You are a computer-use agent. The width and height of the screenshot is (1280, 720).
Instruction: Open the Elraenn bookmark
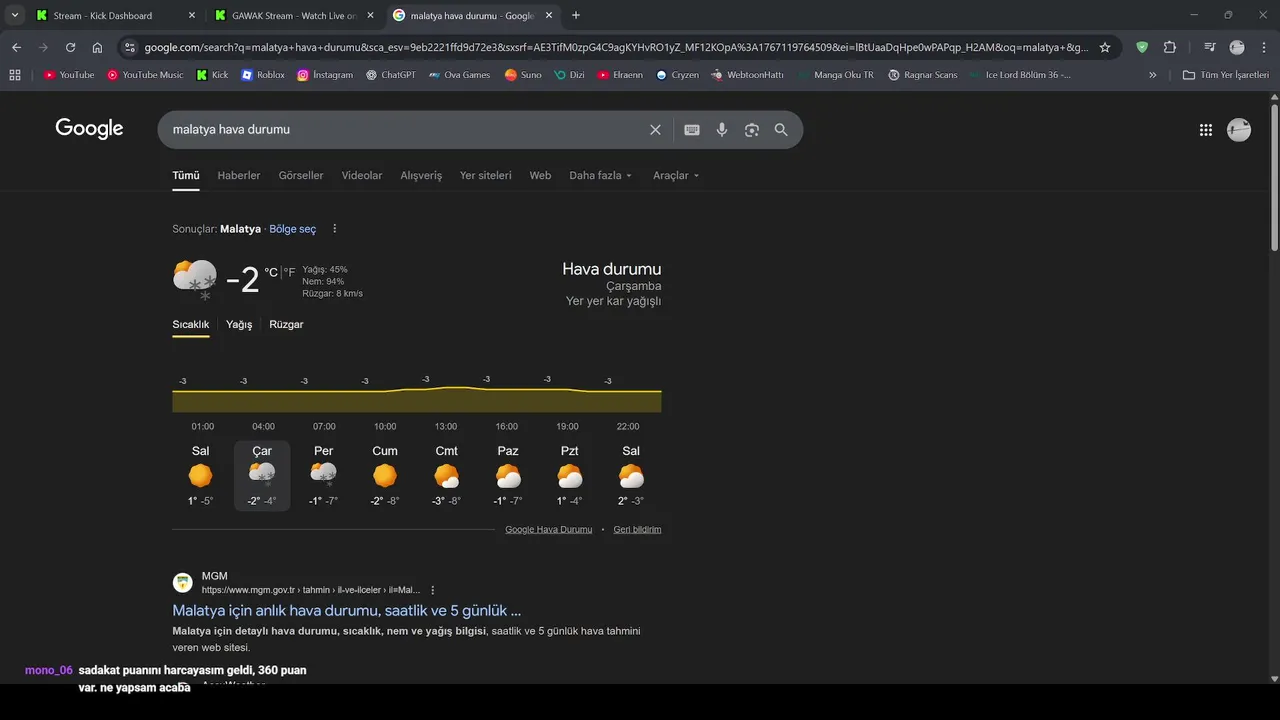coord(621,75)
